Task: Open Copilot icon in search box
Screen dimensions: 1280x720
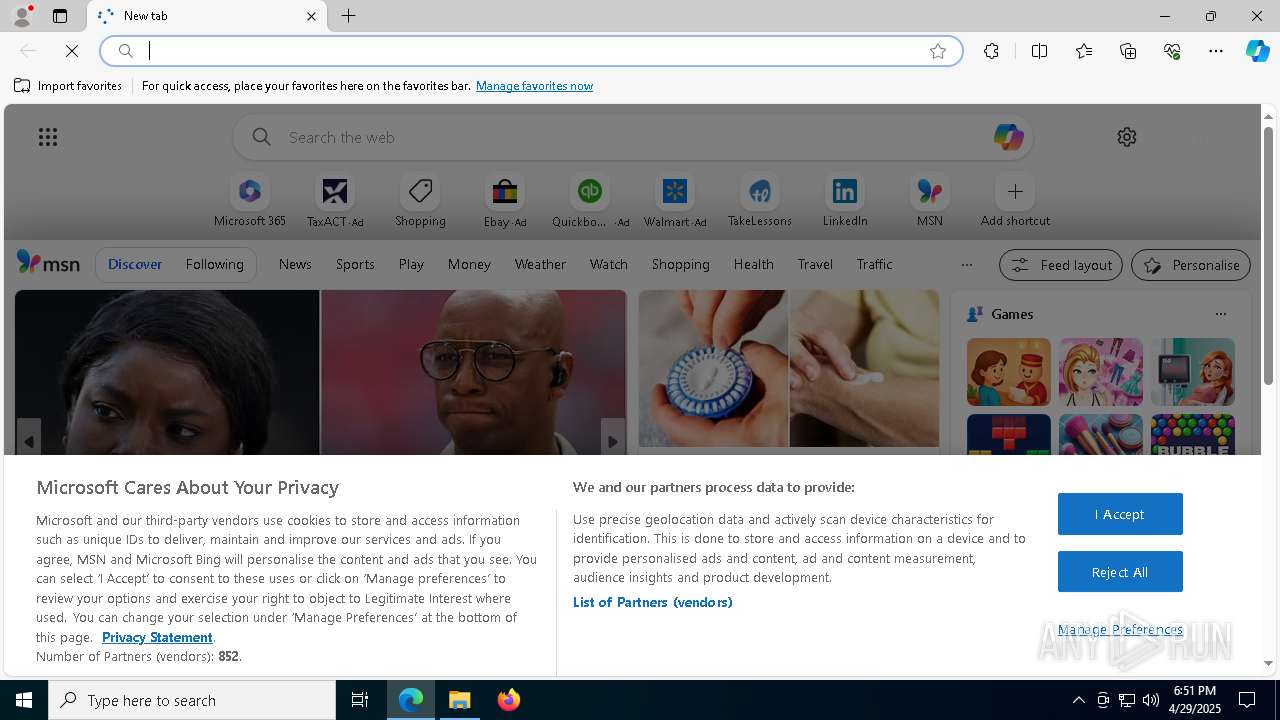Action: point(1008,137)
